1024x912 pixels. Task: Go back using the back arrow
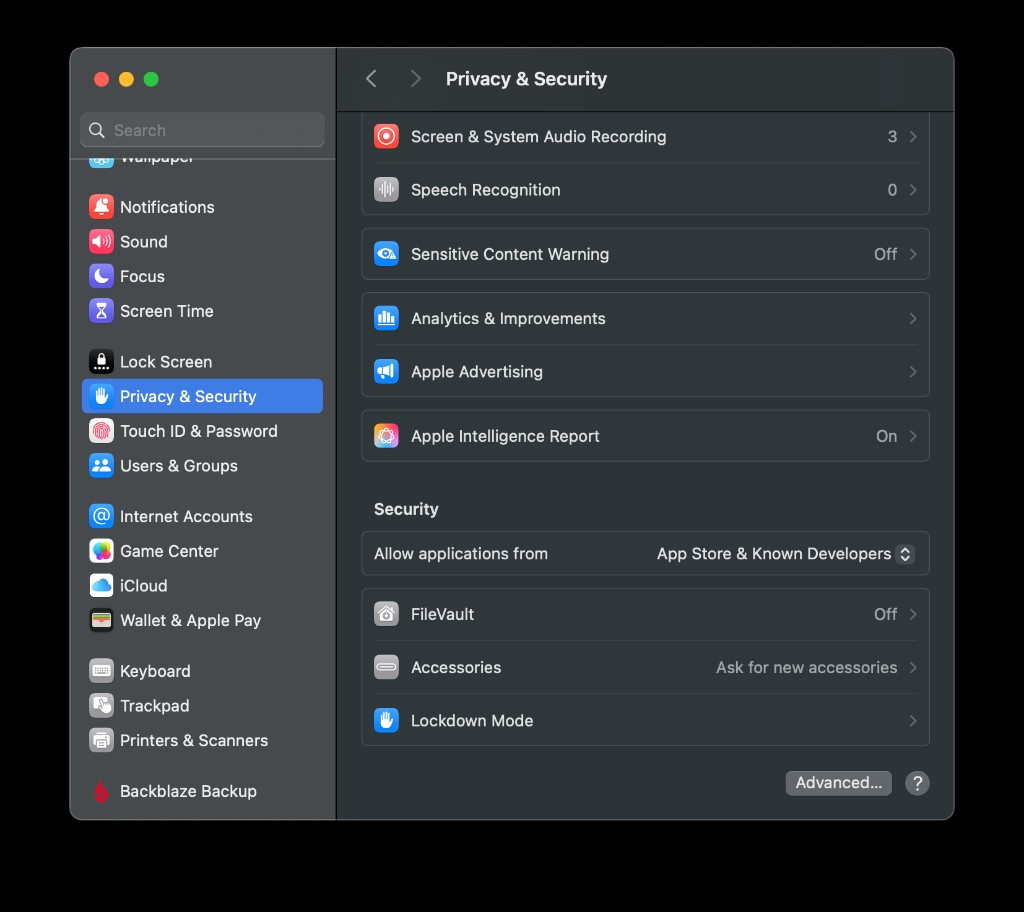(371, 79)
